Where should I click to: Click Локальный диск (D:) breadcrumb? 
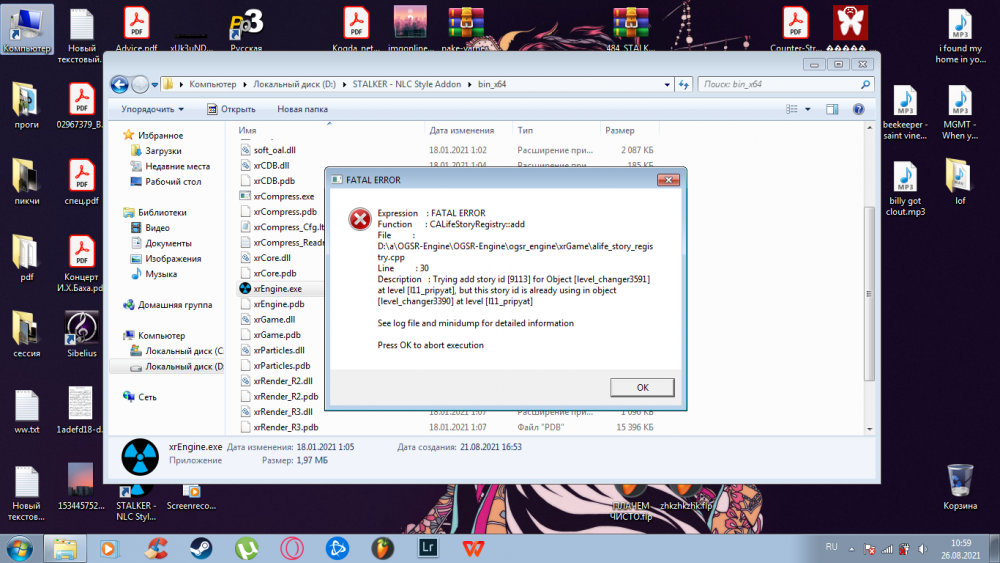[294, 84]
